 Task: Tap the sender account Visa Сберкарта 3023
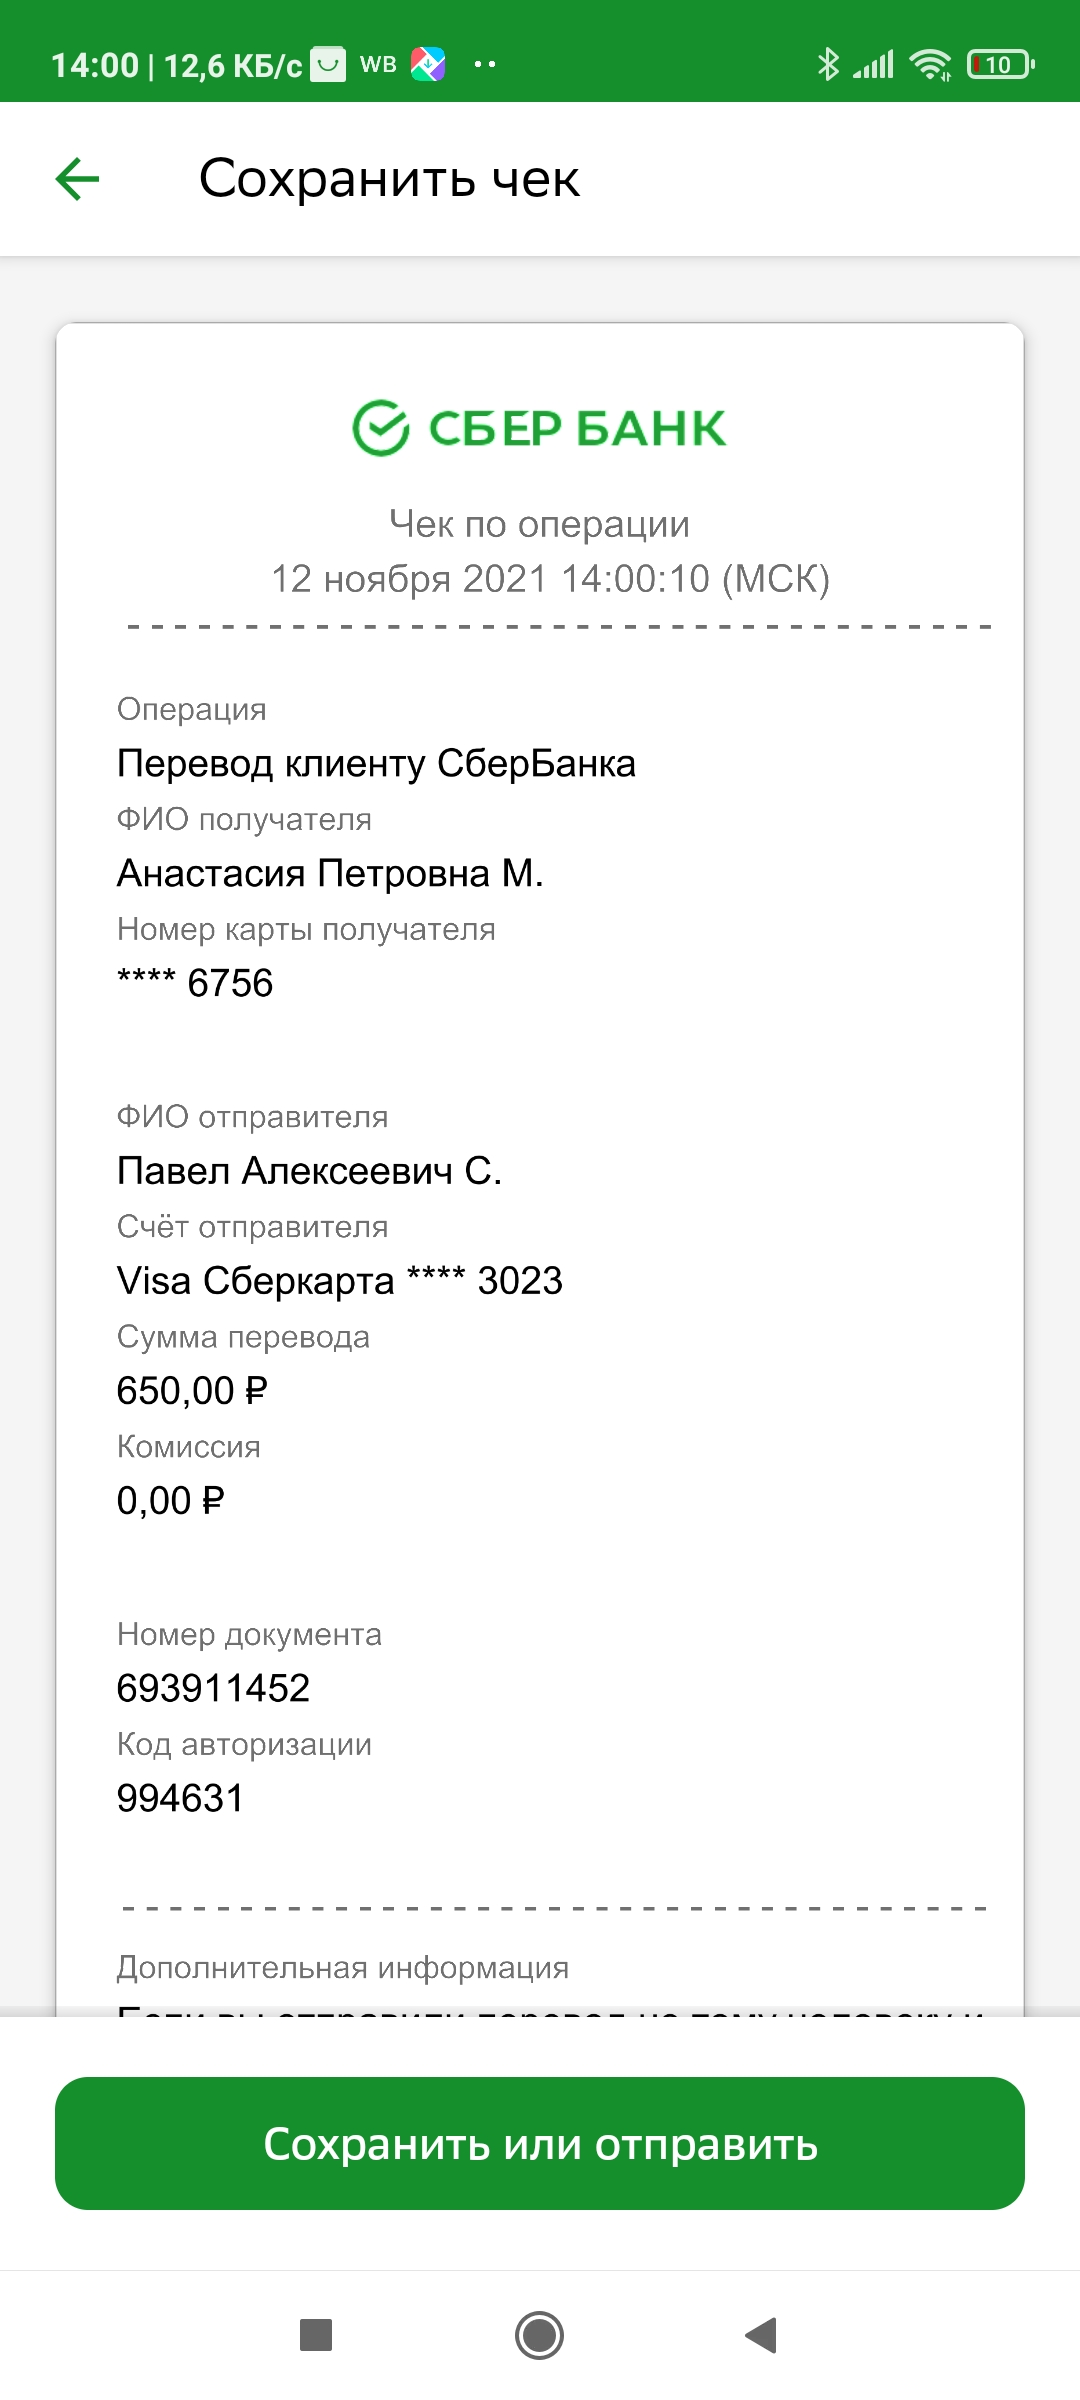click(340, 1281)
